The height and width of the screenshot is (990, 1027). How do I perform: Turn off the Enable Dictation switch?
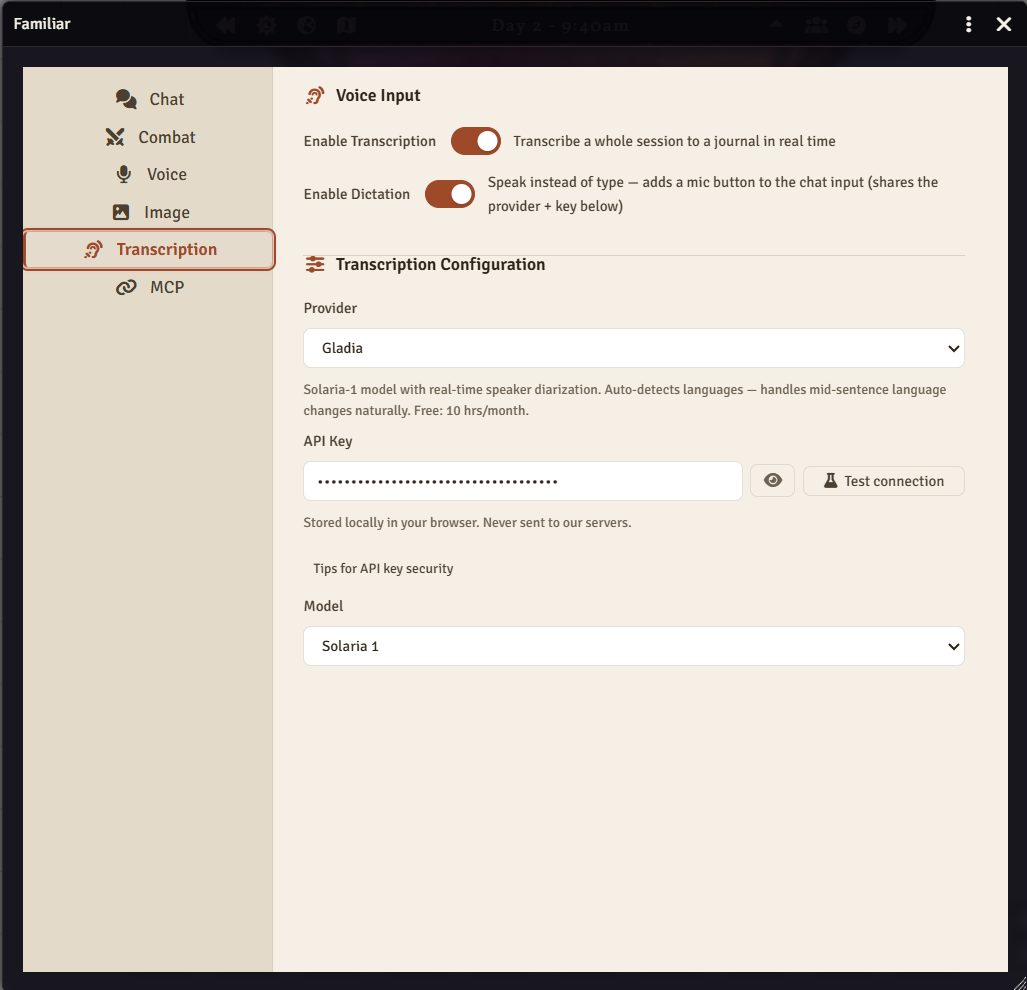[x=450, y=194]
